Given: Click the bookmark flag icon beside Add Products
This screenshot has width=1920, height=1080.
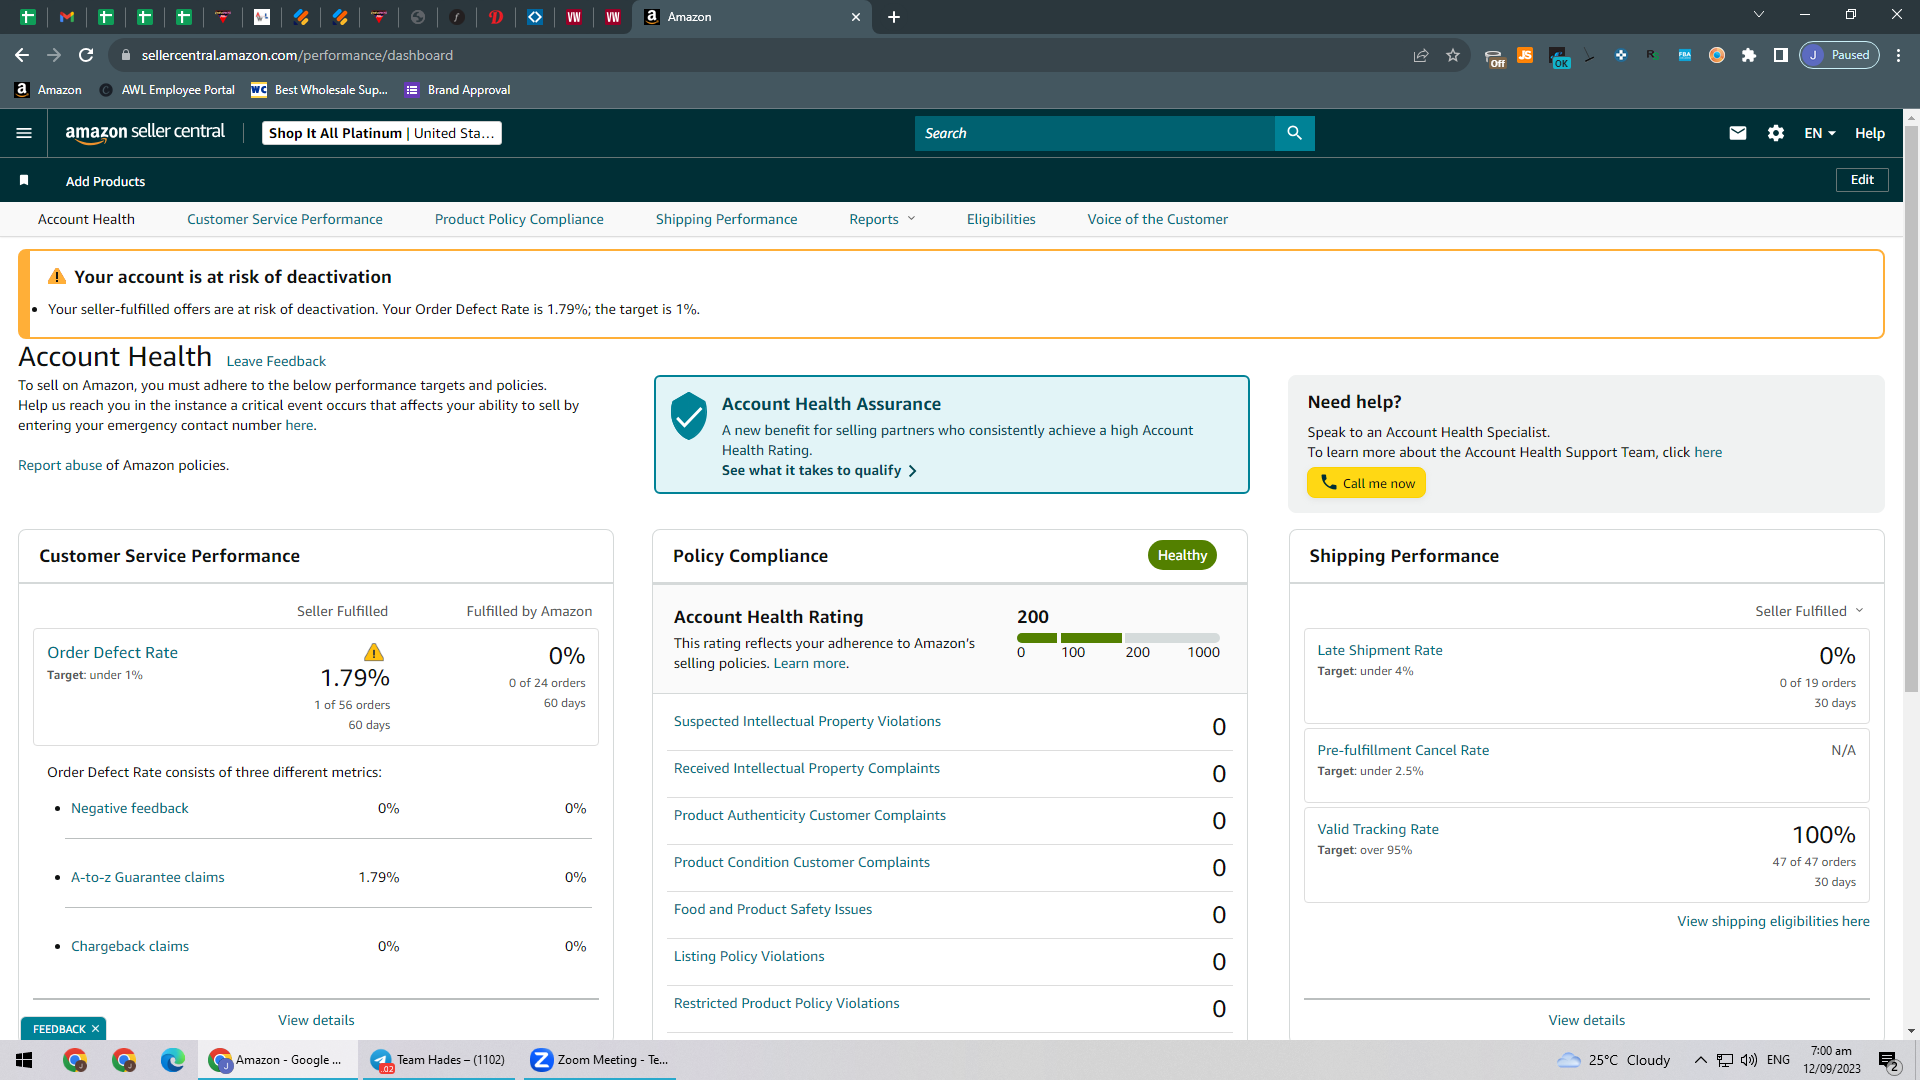Looking at the screenshot, I should [x=24, y=180].
